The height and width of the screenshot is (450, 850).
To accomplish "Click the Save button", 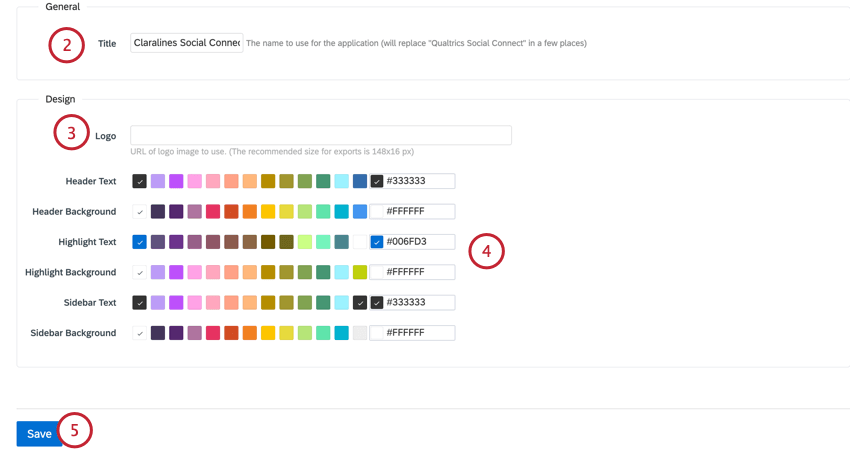I will click(39, 434).
